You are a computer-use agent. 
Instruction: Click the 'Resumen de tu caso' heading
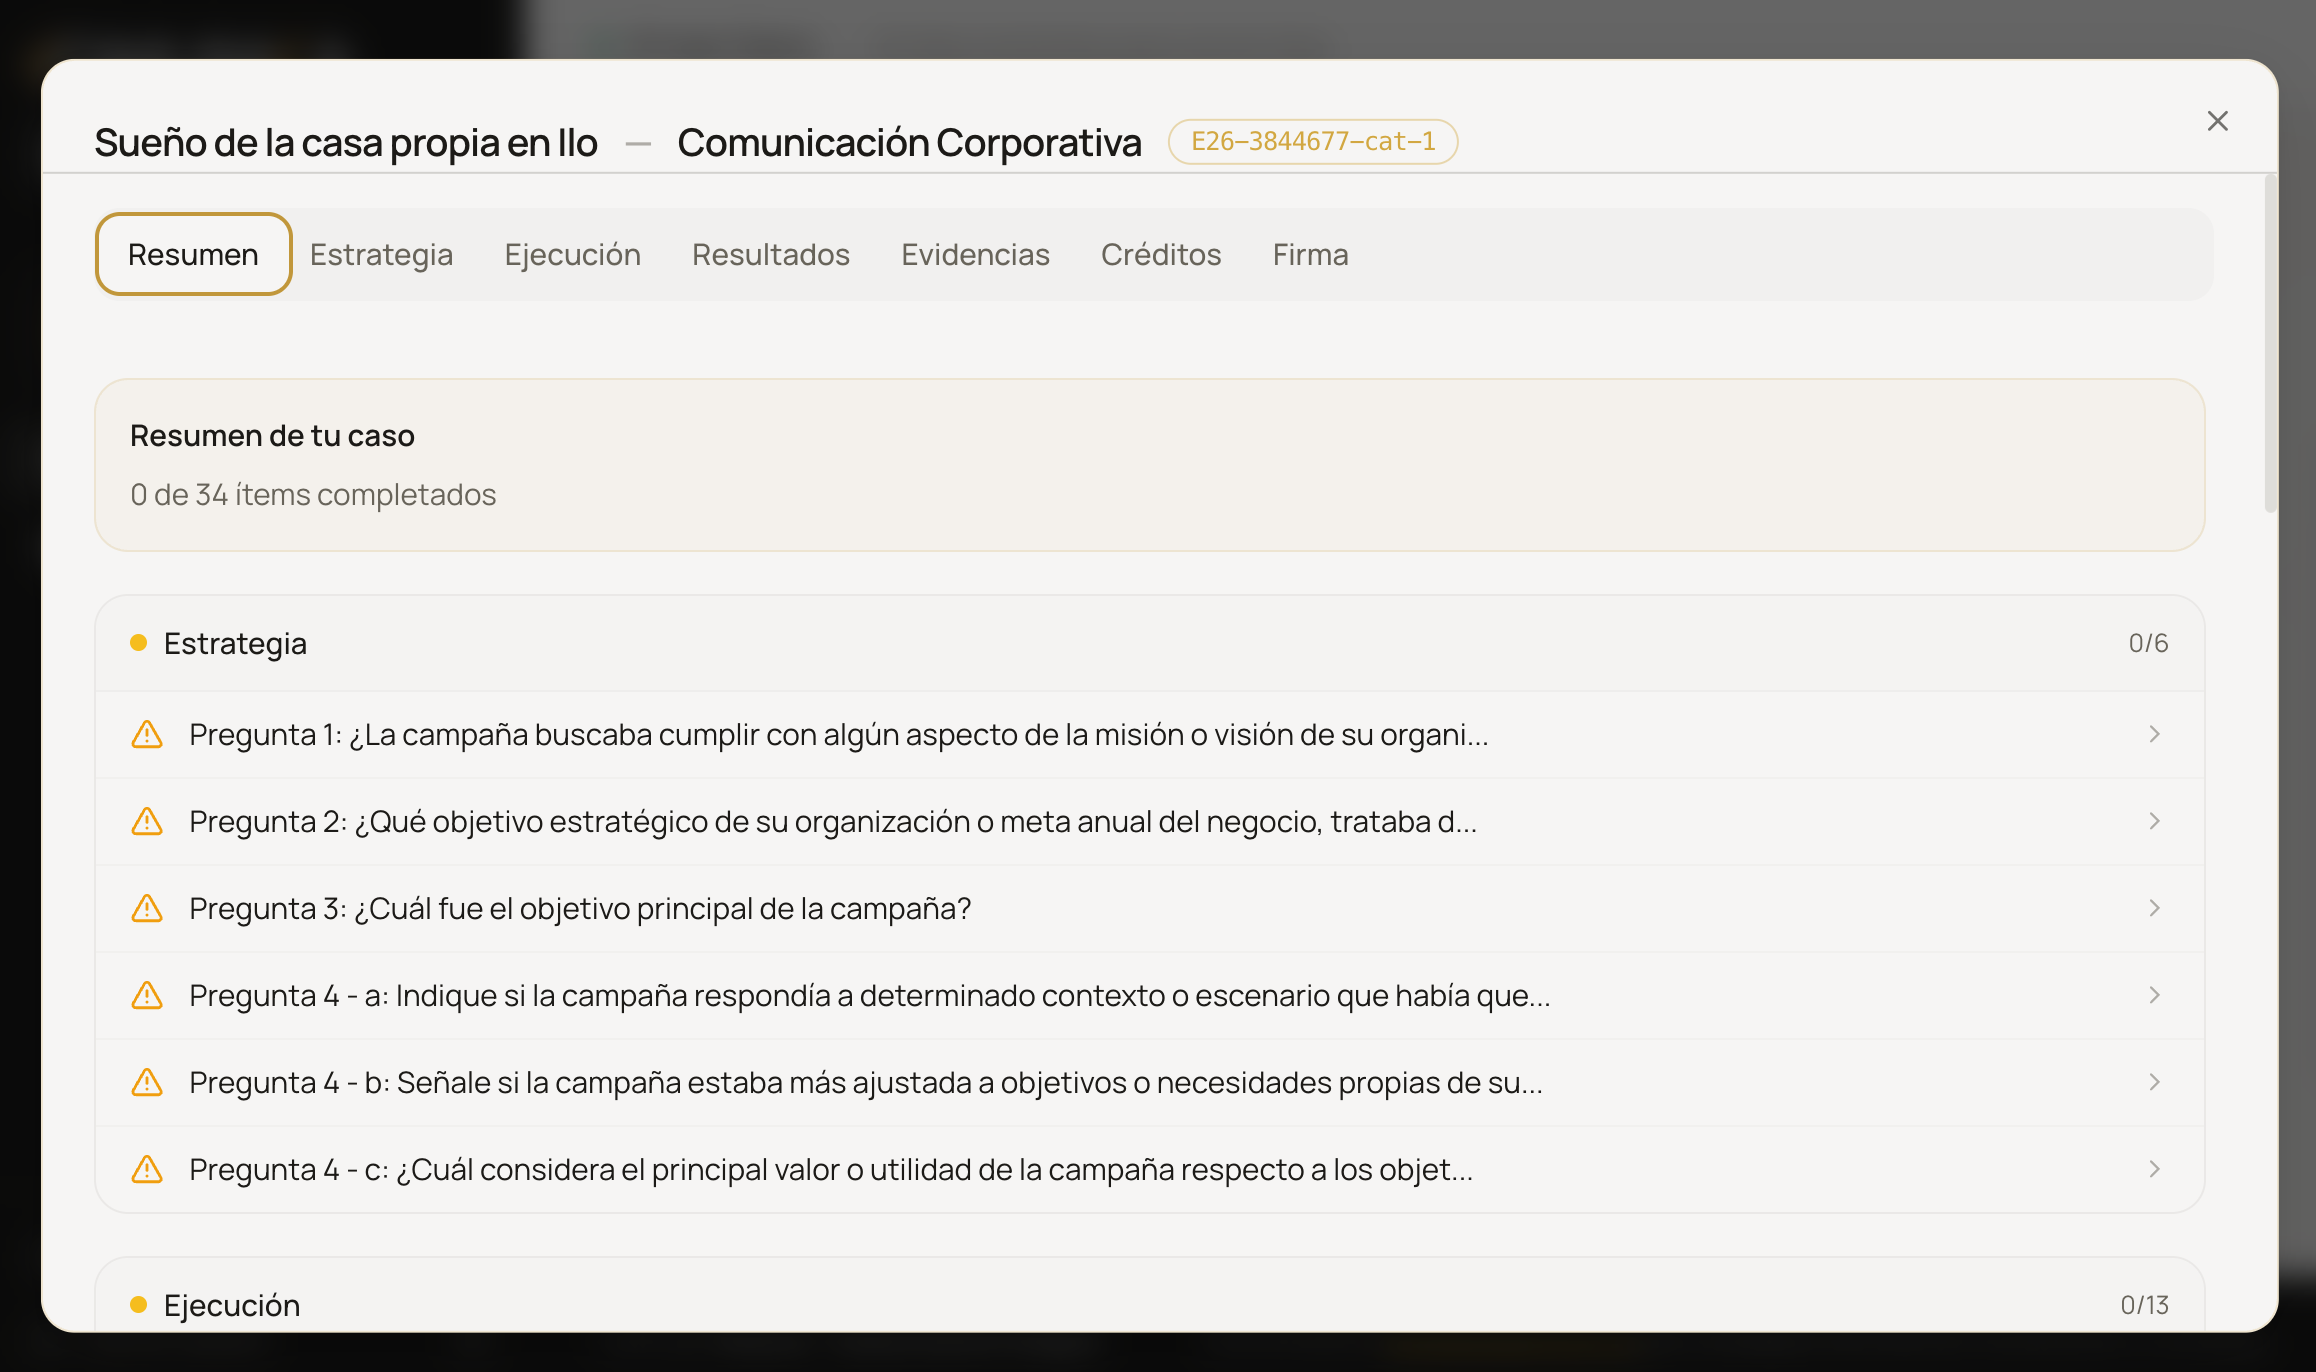(272, 435)
